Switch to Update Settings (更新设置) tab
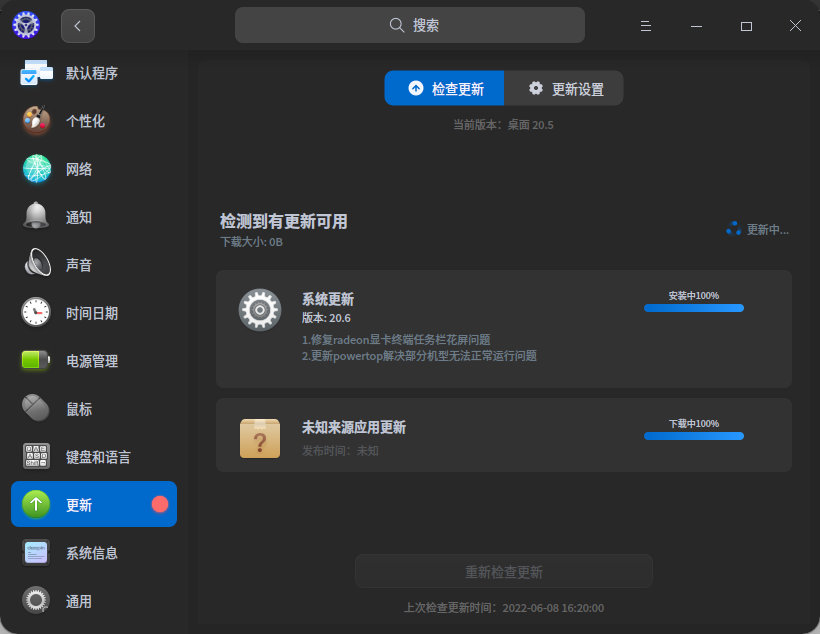This screenshot has width=820, height=634. click(564, 88)
